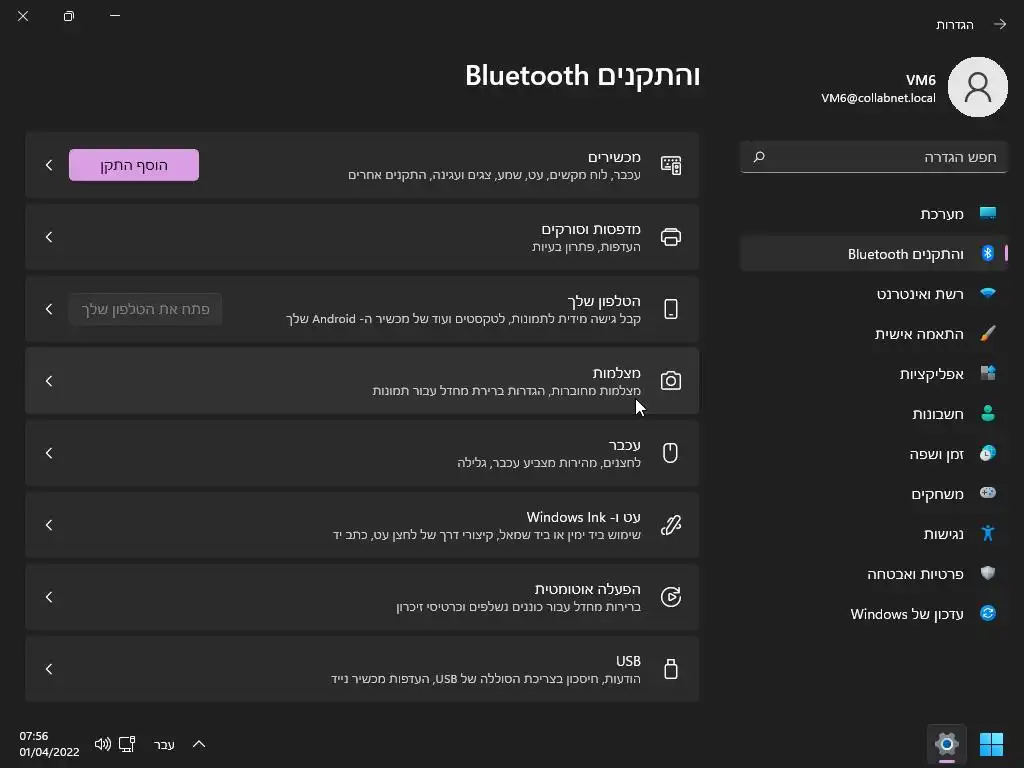
Task: Click the pen icon for Windows Ink
Action: (x=671, y=525)
